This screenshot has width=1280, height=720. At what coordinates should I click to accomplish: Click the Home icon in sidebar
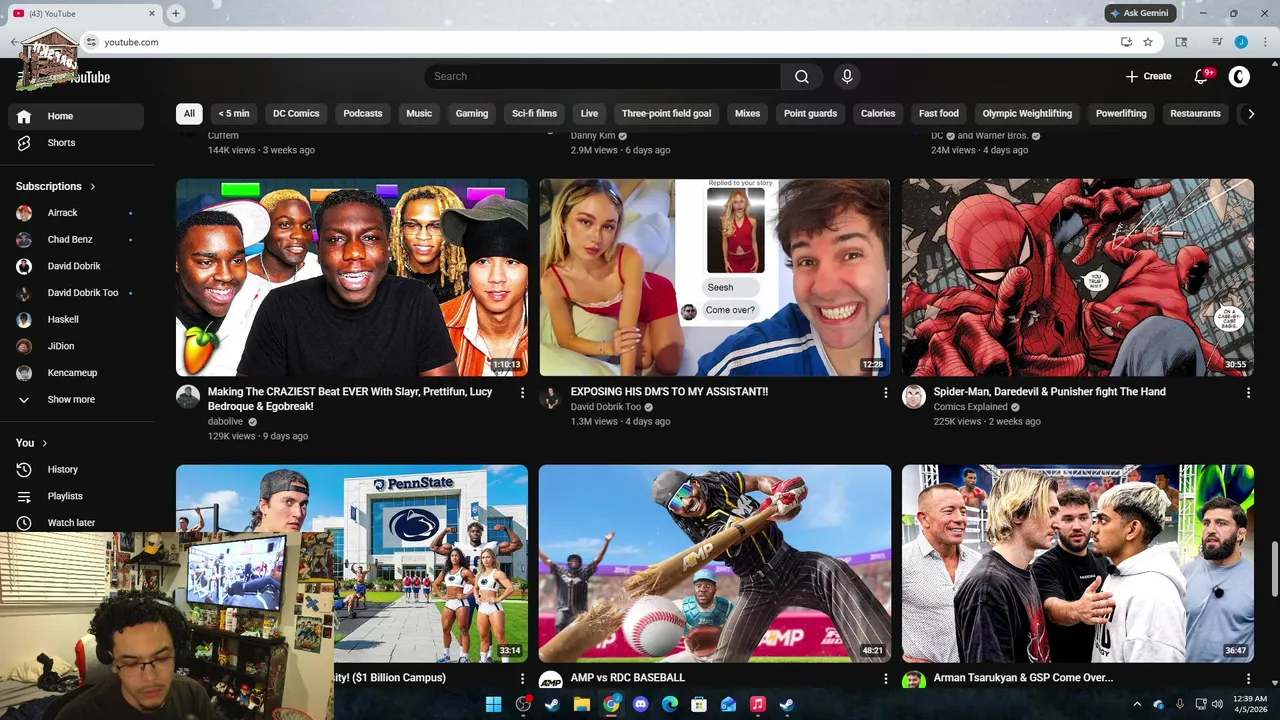(24, 116)
